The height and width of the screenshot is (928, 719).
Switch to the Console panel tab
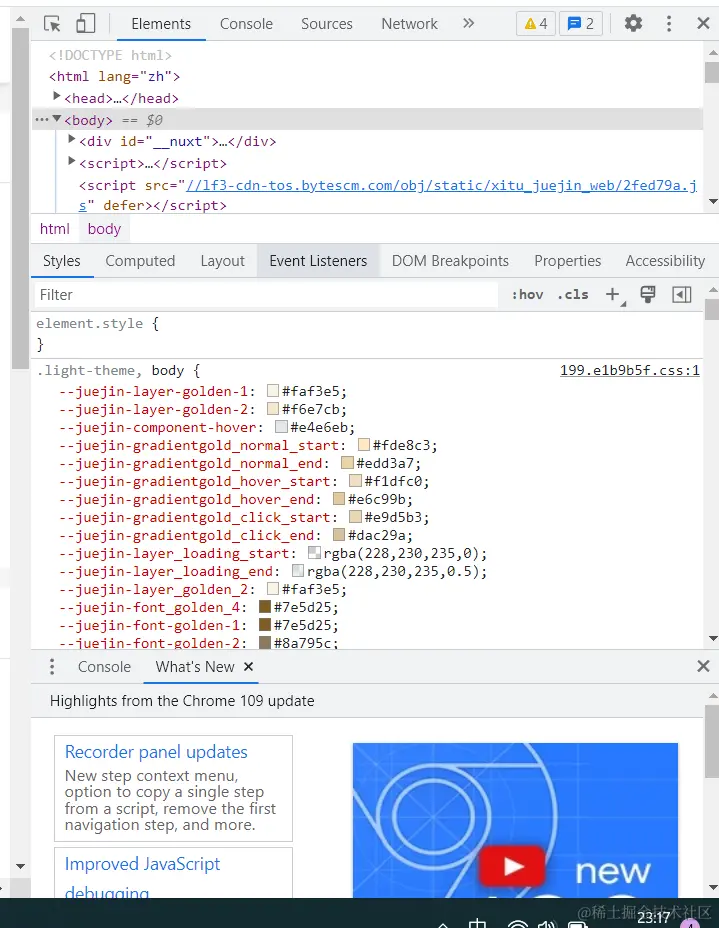pos(246,24)
